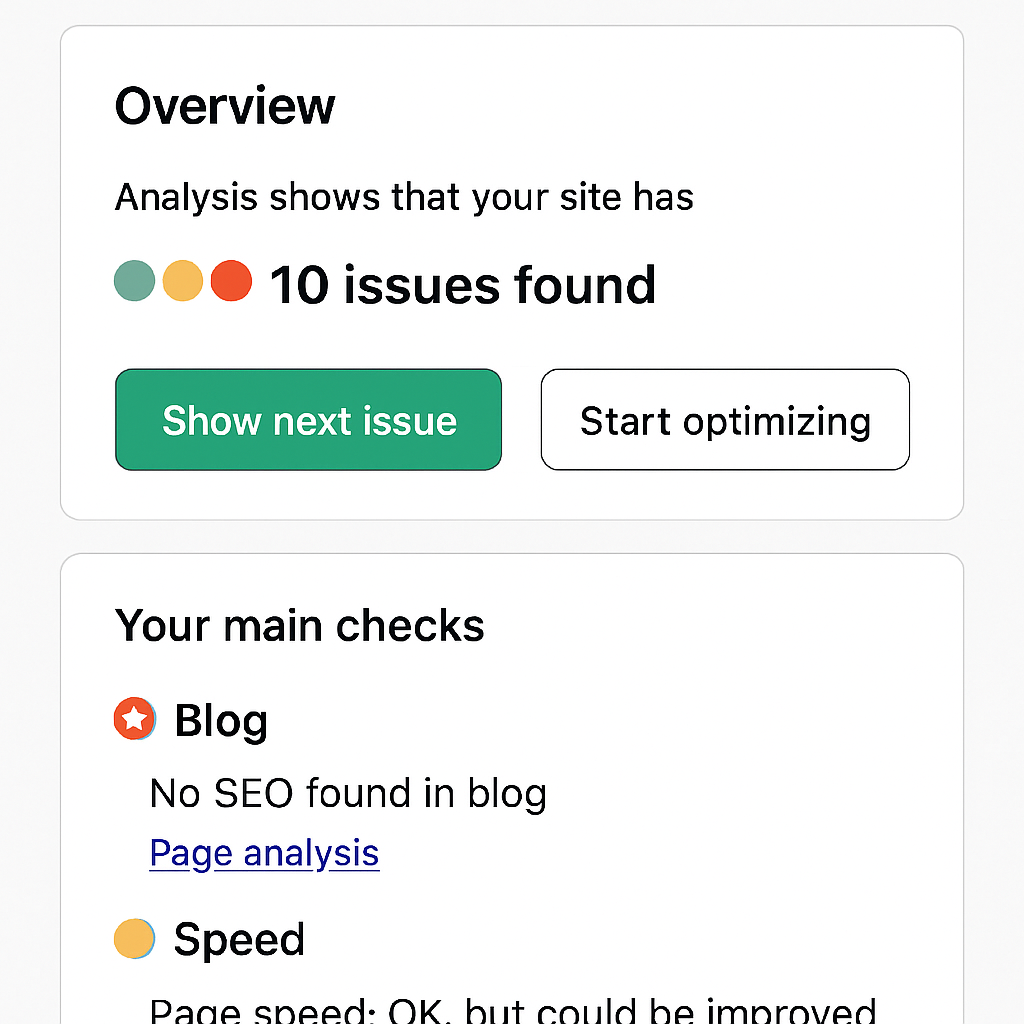Expand the Blog check details
This screenshot has height=1024, width=1024.
coord(220,719)
